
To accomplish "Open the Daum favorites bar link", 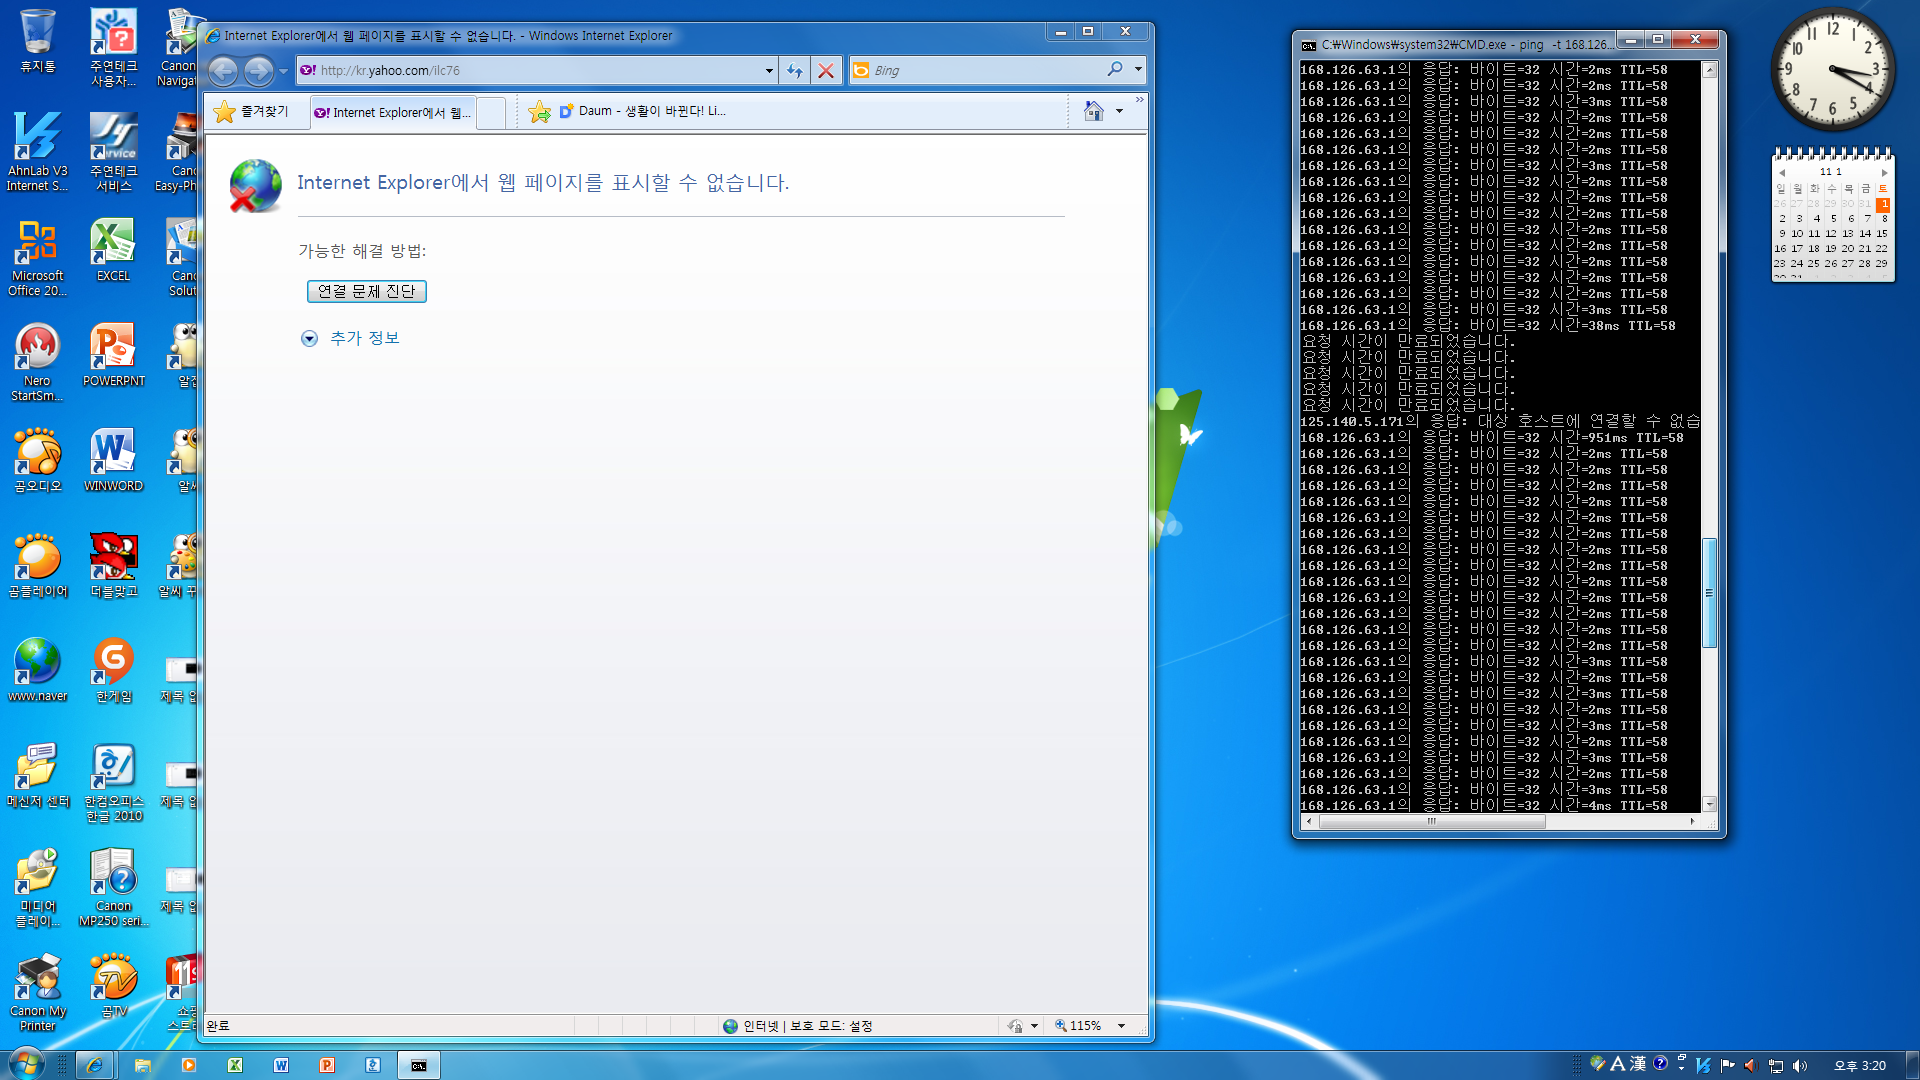I will coord(643,111).
